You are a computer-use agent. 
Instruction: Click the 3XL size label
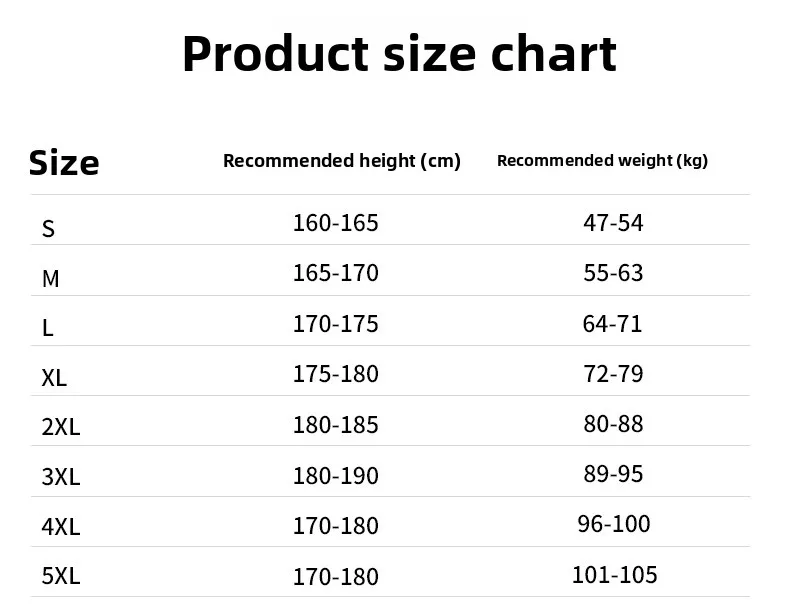tap(60, 477)
